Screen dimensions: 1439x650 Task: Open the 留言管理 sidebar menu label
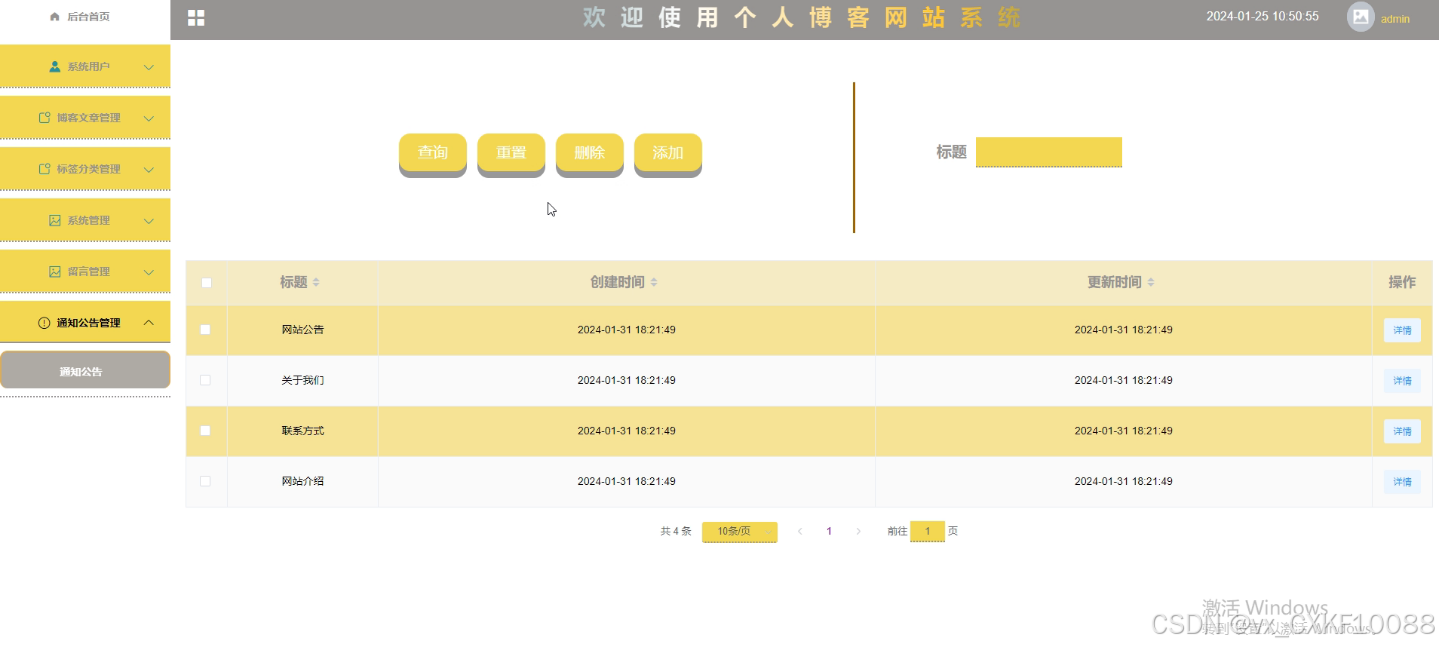[88, 271]
